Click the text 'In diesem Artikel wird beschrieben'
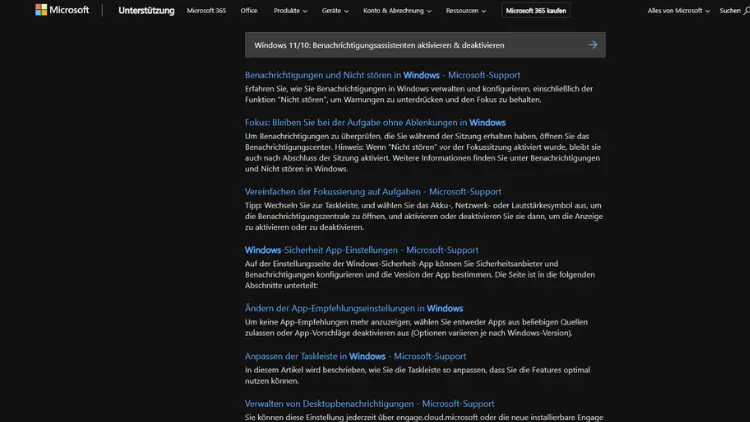Viewport: 750px width, 422px height. tap(305, 370)
